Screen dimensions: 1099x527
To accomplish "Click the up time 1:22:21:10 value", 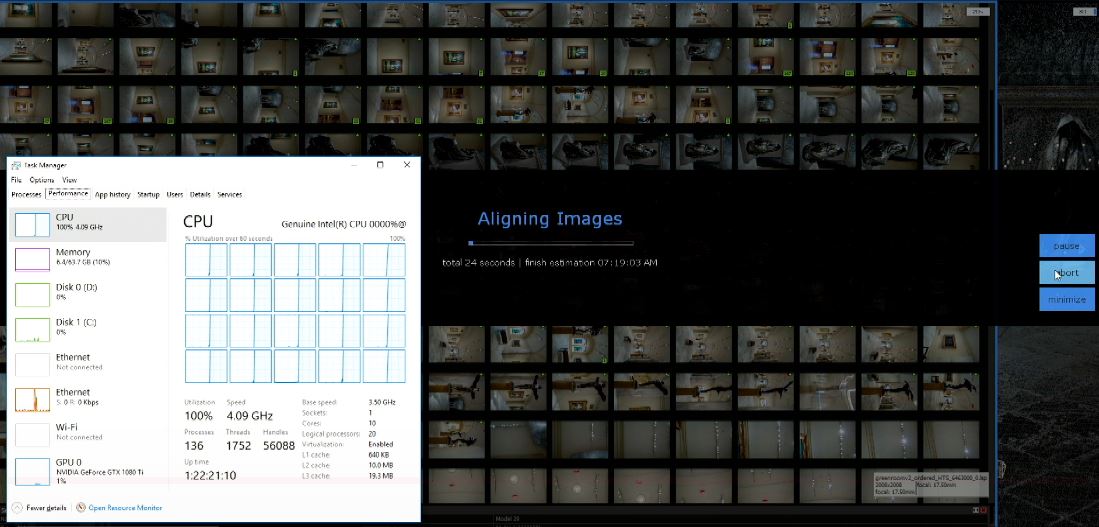I will point(210,476).
